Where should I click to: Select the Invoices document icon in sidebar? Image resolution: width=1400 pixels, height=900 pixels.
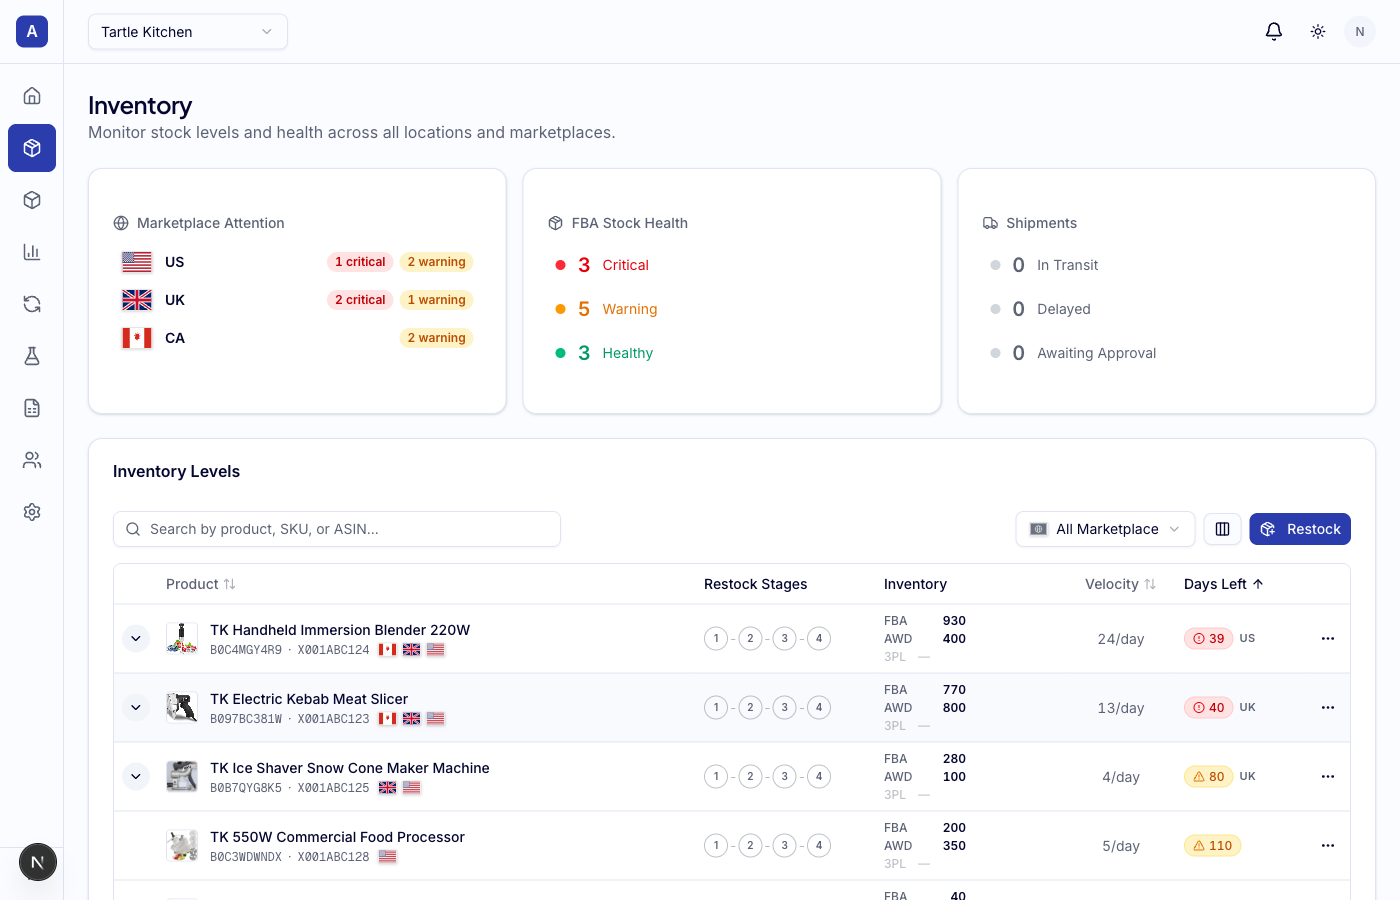[31, 407]
